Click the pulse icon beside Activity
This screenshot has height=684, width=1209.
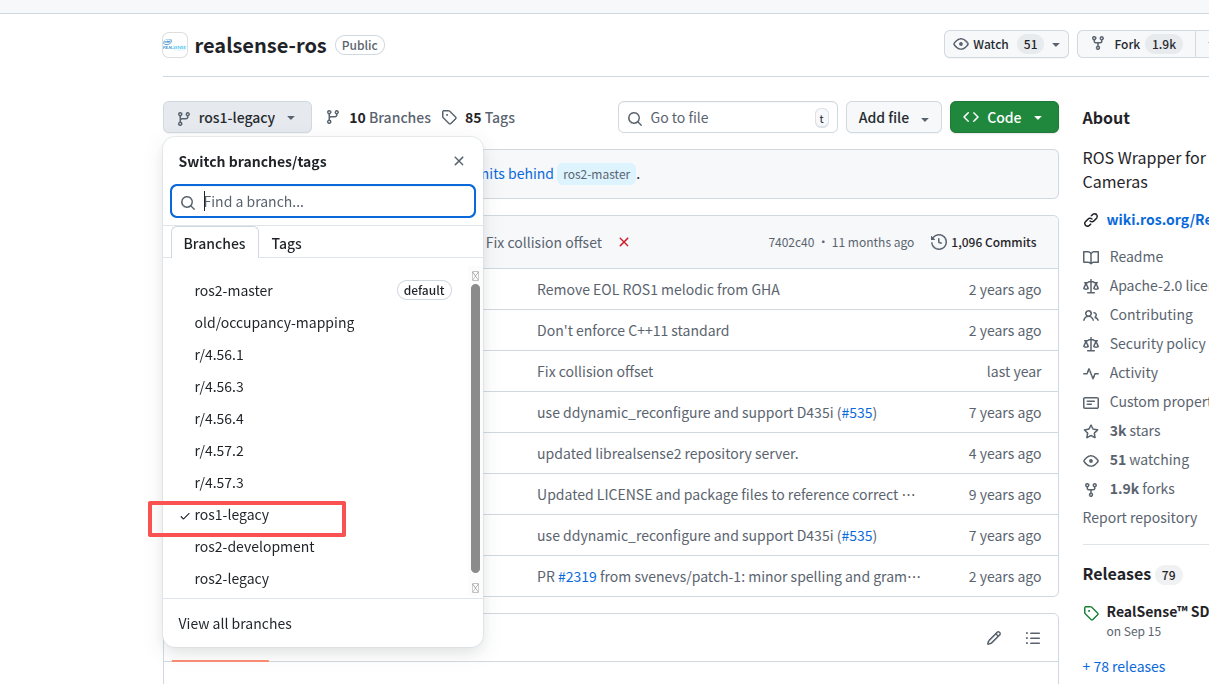(1091, 373)
